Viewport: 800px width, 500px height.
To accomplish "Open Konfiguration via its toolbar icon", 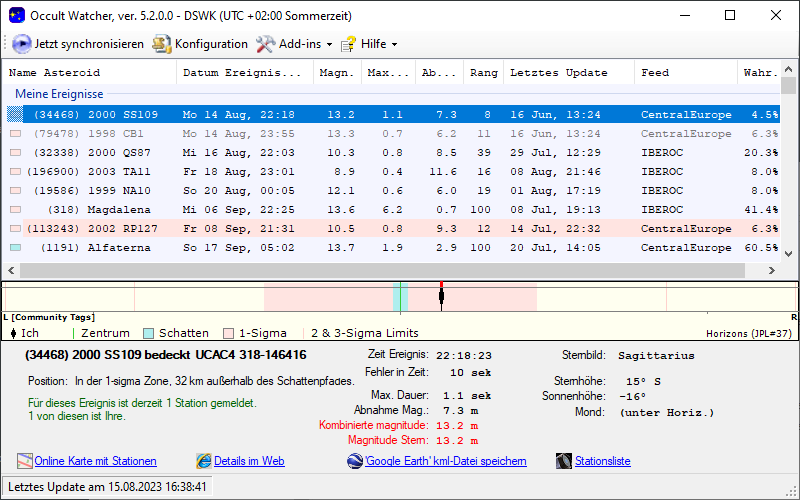I will [x=162, y=44].
